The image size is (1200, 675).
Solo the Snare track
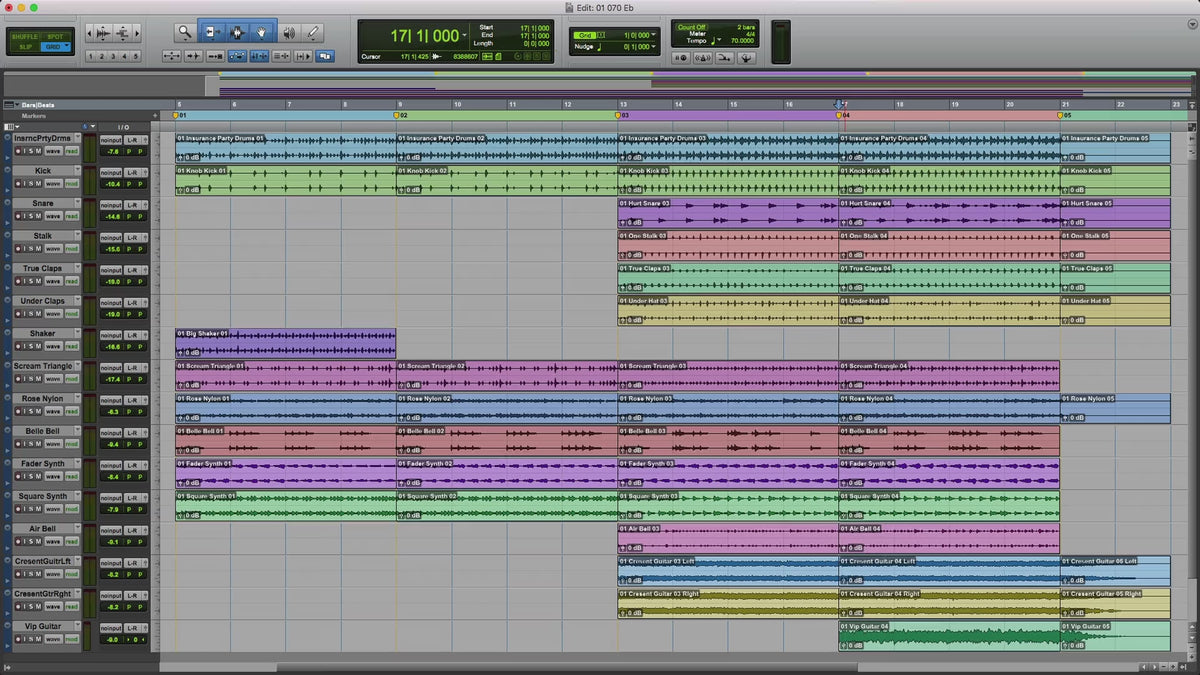tap(29, 216)
